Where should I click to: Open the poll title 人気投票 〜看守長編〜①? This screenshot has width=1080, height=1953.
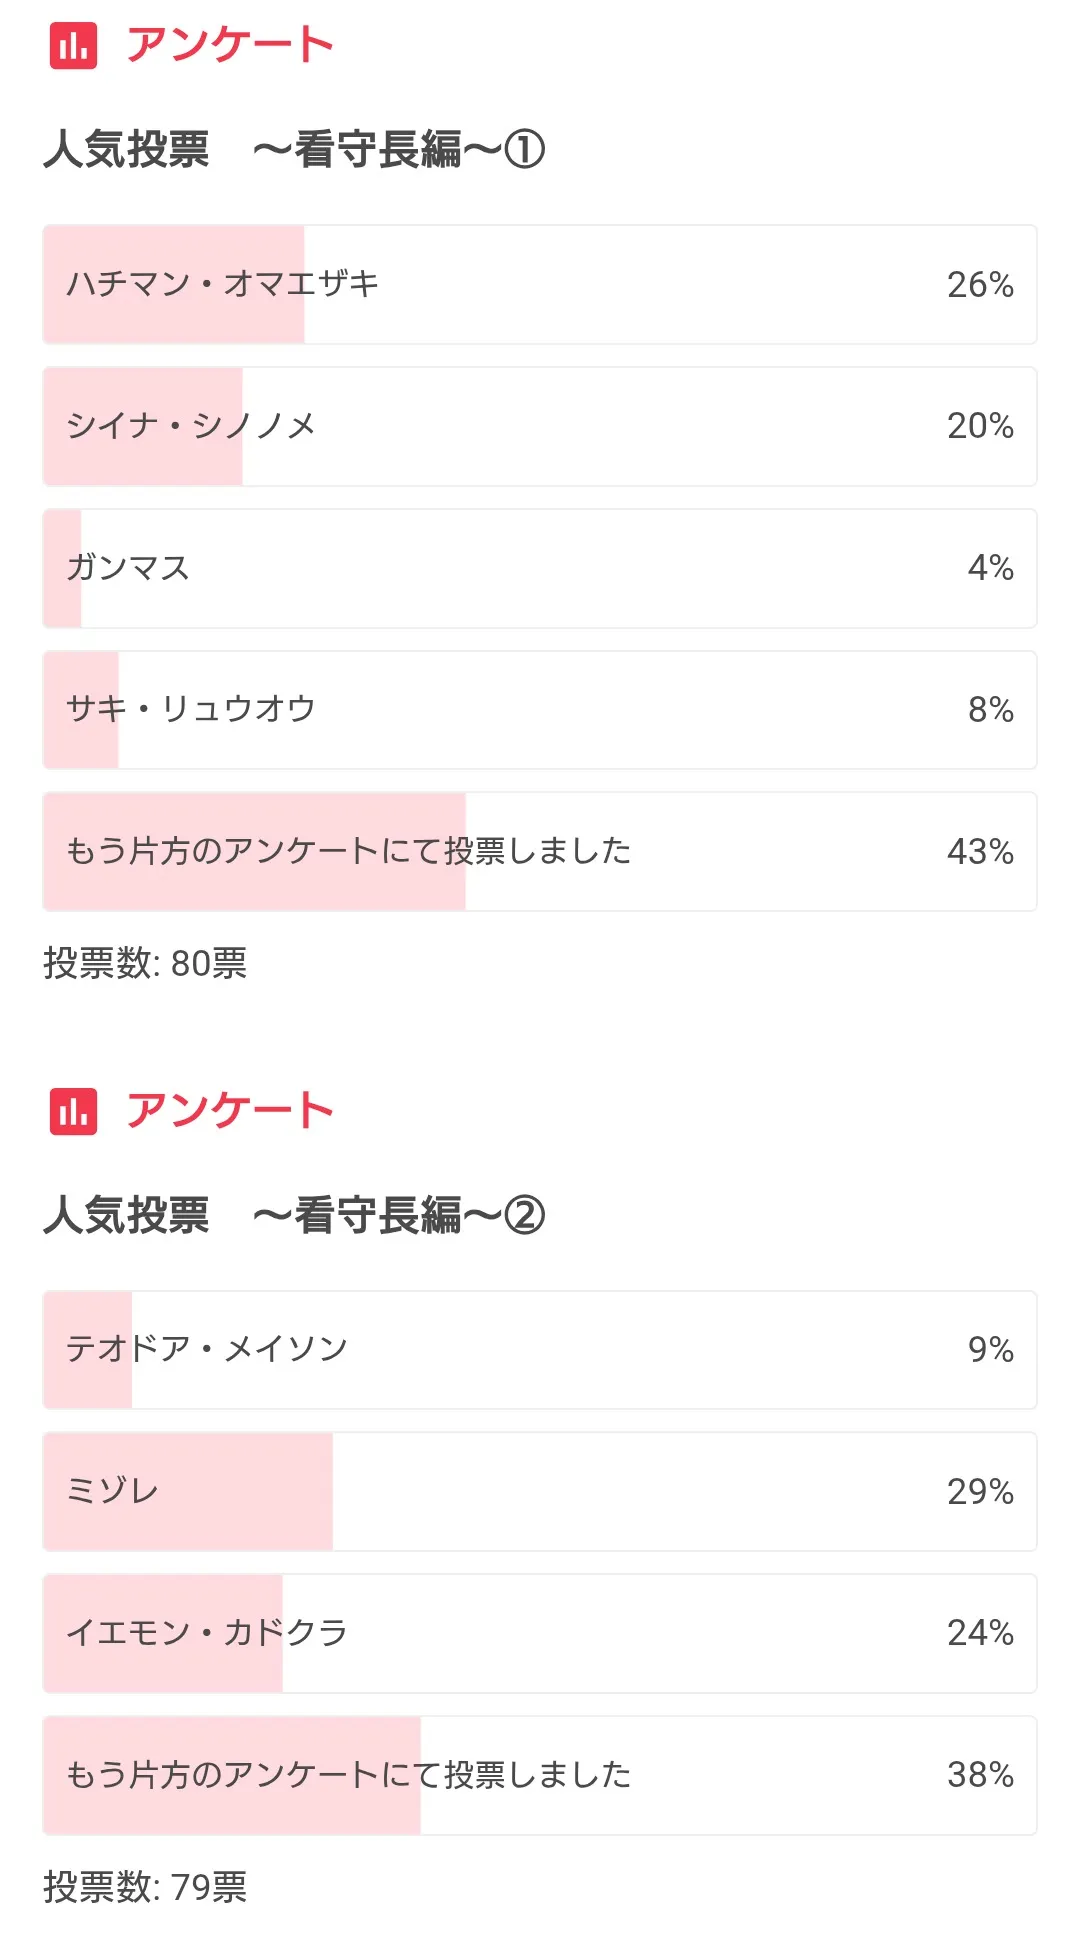(x=294, y=150)
